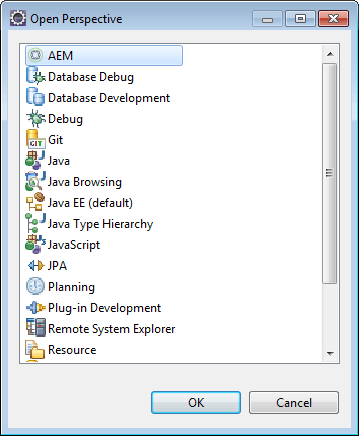Click the Database Development cylinder icon
The image size is (360, 437).
35,97
